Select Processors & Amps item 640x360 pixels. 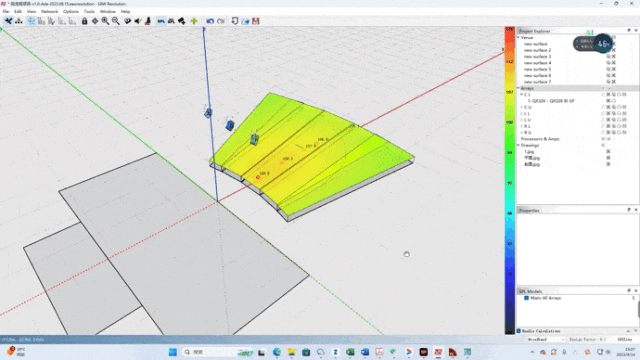[540, 139]
